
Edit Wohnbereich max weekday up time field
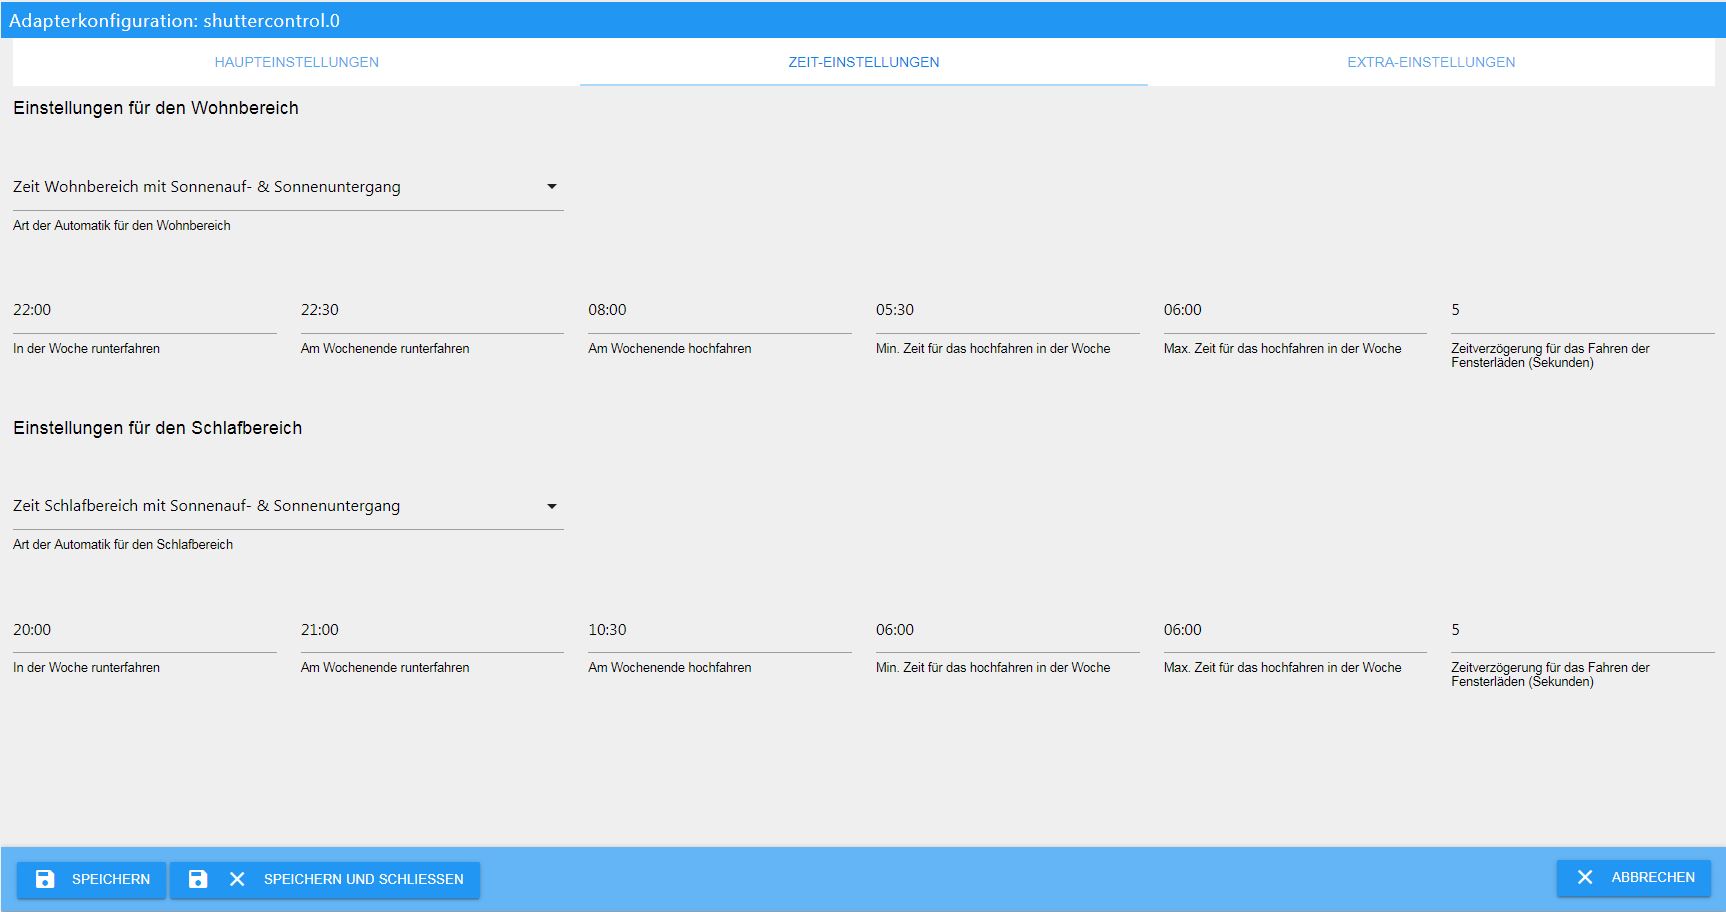(x=1295, y=311)
